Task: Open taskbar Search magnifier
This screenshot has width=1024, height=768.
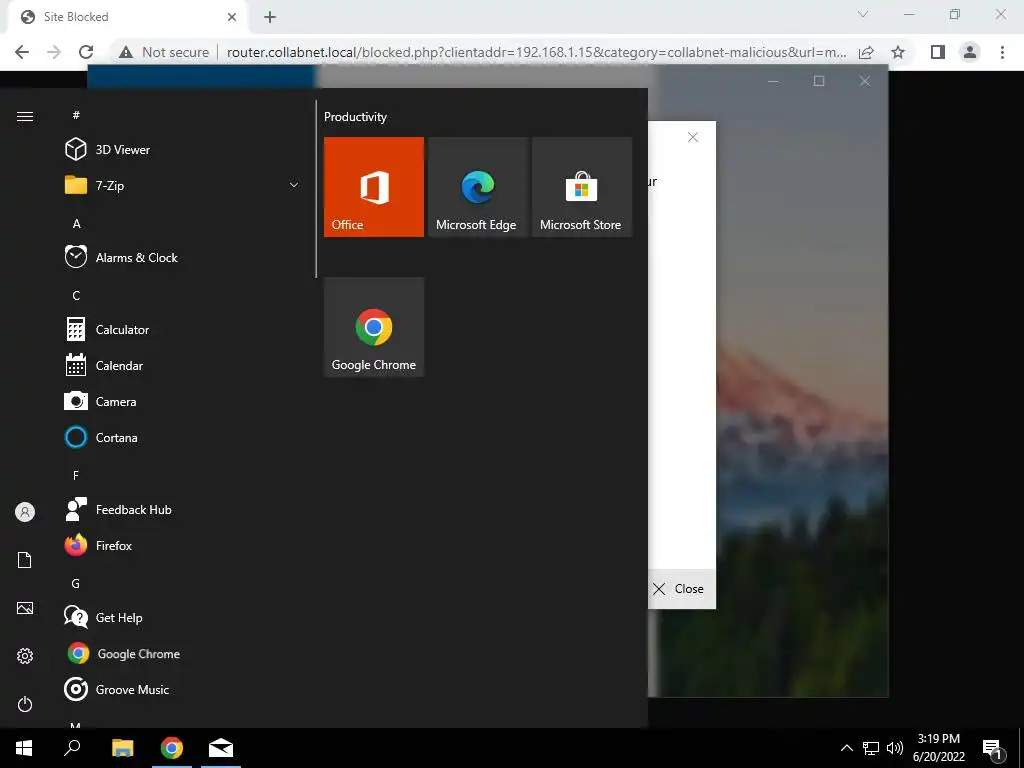Action: tap(72, 748)
